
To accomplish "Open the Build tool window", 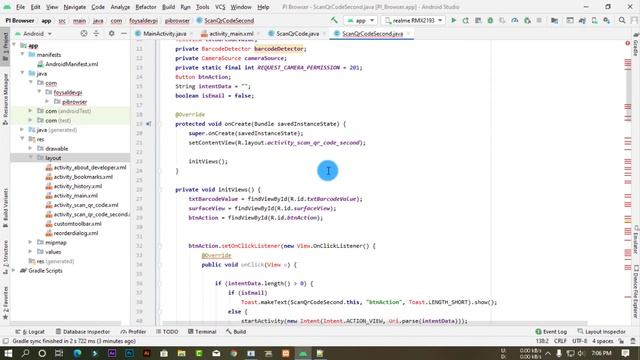I will click(236, 331).
